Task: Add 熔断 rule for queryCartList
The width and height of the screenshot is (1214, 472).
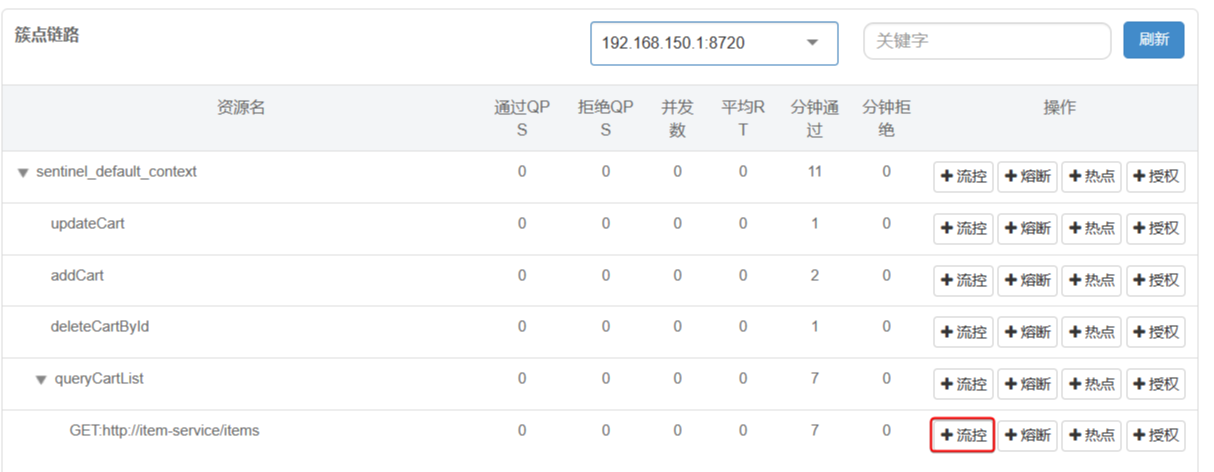Action: coord(1027,384)
